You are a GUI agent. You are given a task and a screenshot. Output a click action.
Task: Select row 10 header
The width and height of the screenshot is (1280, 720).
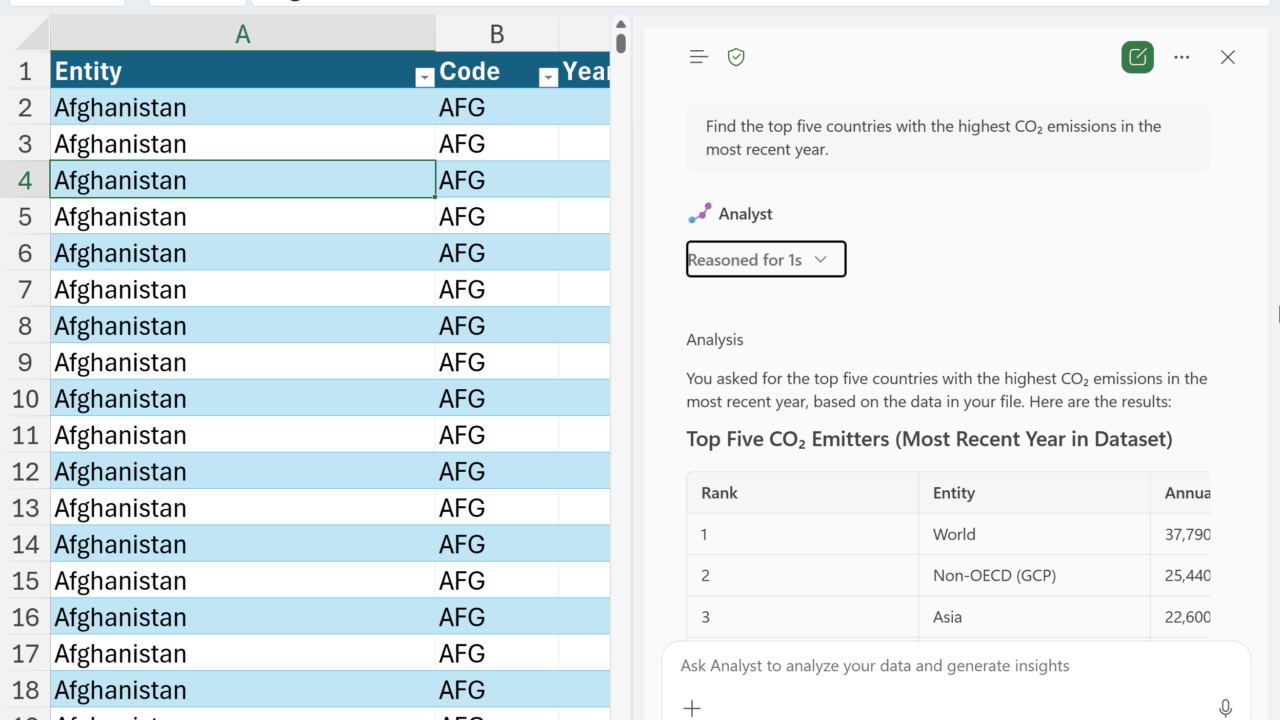click(x=25, y=399)
